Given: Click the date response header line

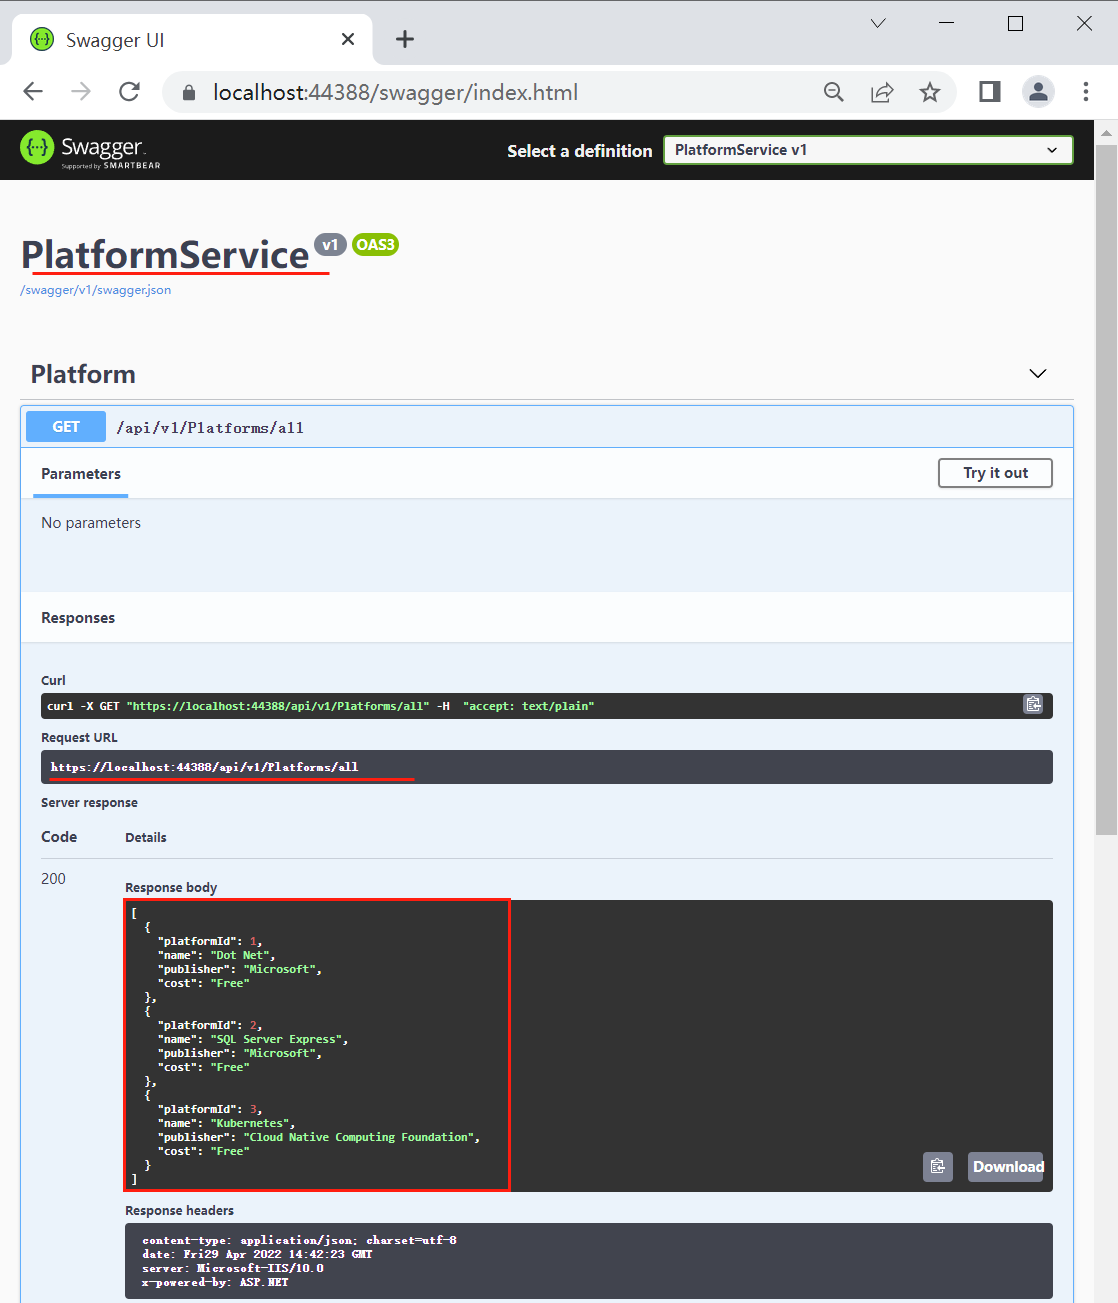Looking at the screenshot, I should 257,1254.
